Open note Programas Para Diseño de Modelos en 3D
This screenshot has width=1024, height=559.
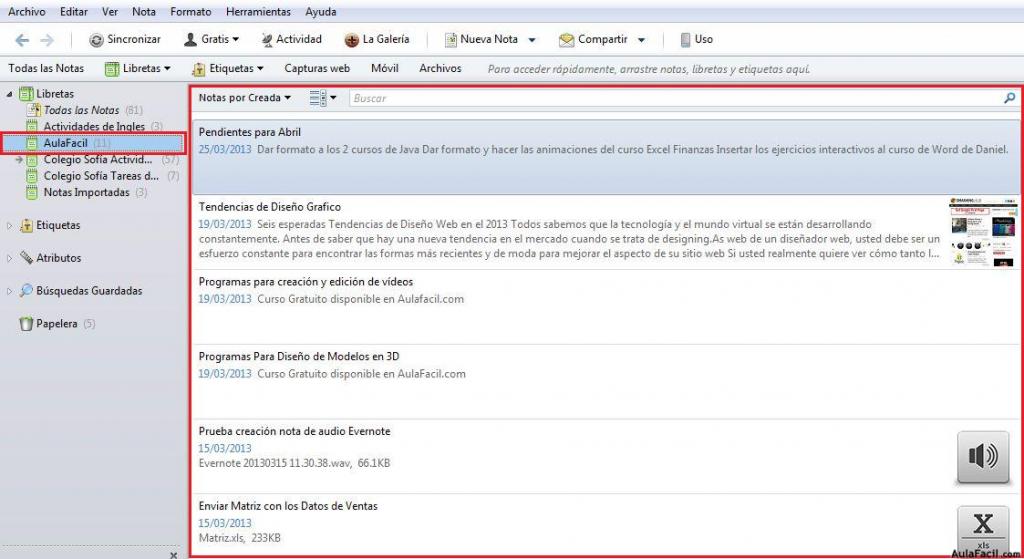(605, 382)
